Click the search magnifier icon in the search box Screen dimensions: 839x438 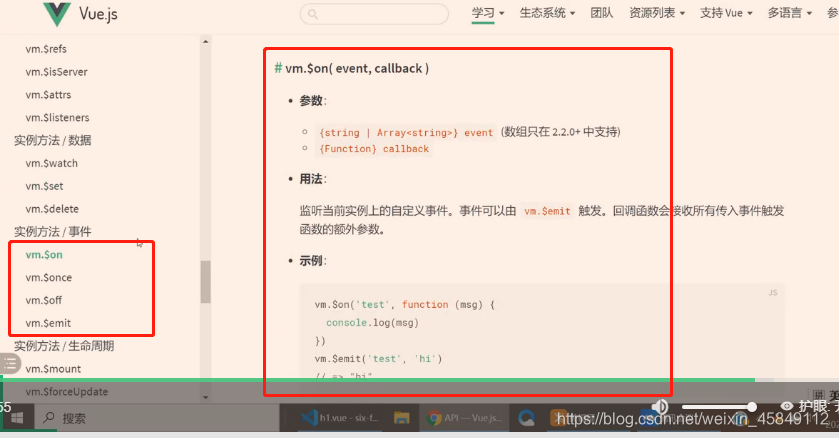pos(313,14)
